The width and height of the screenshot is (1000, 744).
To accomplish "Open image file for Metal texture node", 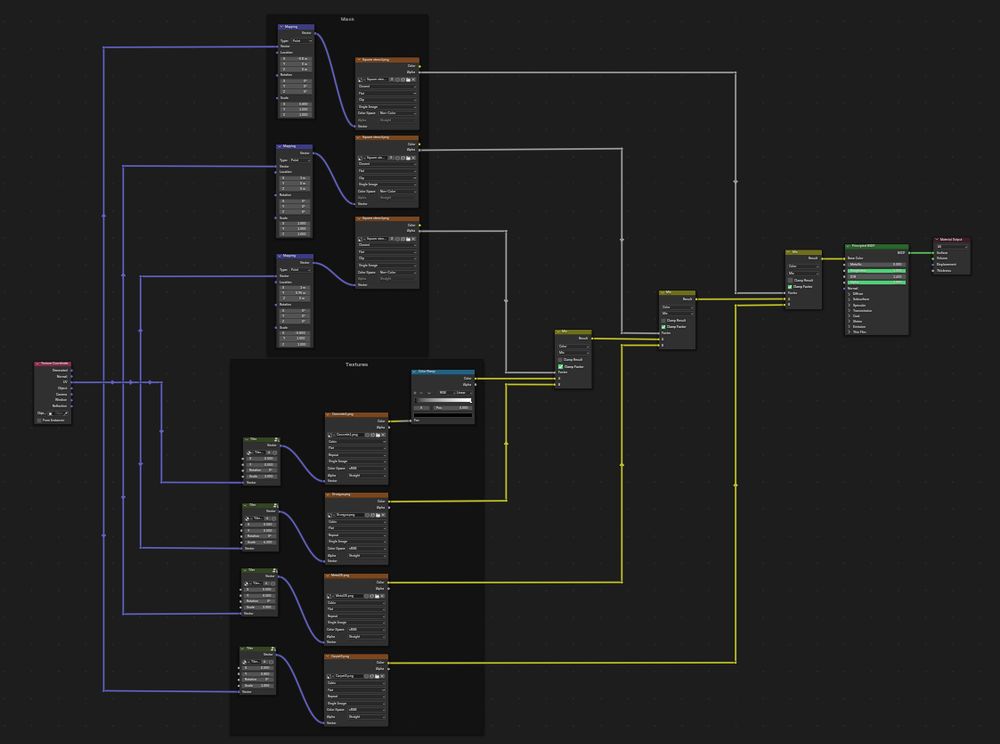I will [x=378, y=596].
